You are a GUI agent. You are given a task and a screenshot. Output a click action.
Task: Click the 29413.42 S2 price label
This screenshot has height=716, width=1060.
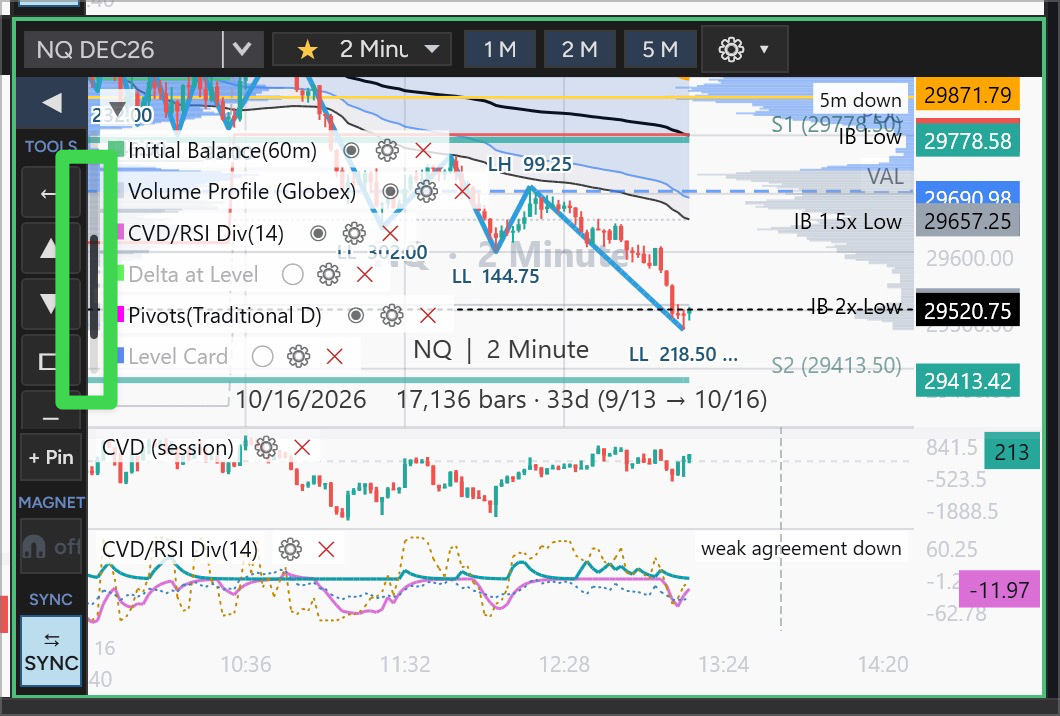pyautogui.click(x=967, y=381)
